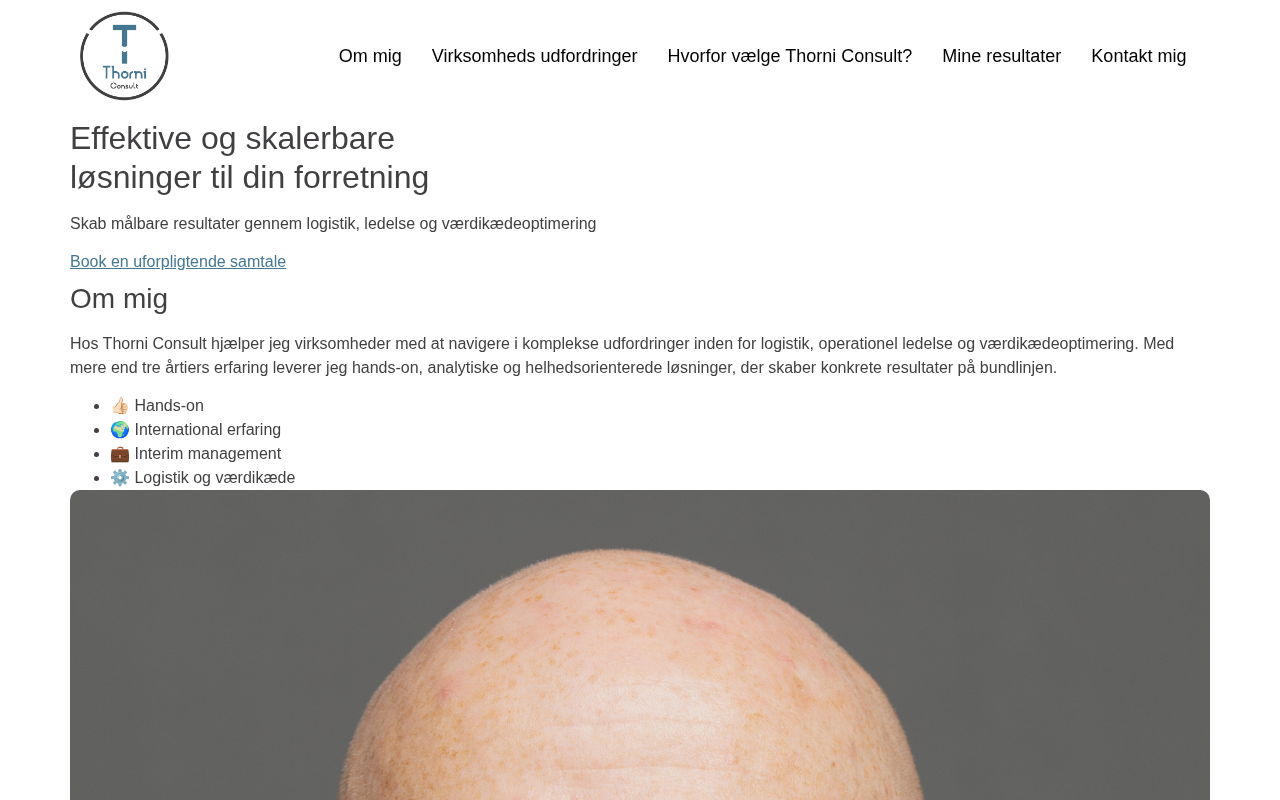Click the Hands-on list item text
This screenshot has width=1280, height=800.
[x=169, y=406]
